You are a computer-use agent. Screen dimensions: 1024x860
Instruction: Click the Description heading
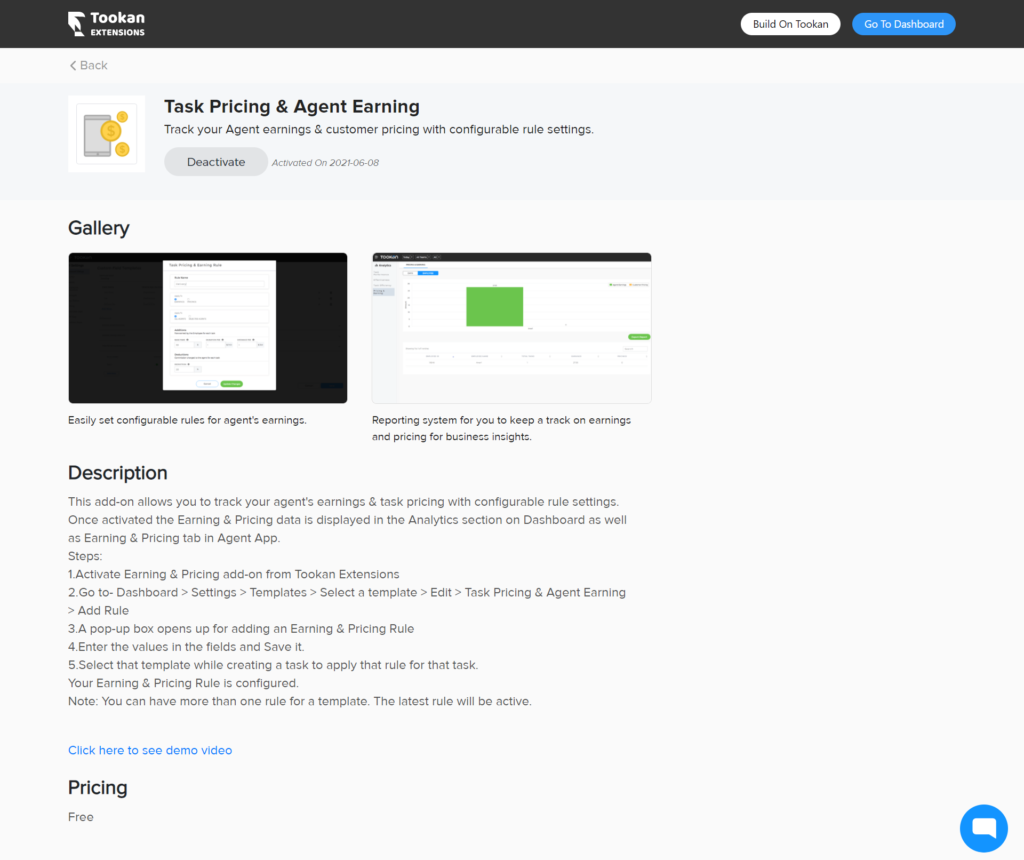point(118,473)
